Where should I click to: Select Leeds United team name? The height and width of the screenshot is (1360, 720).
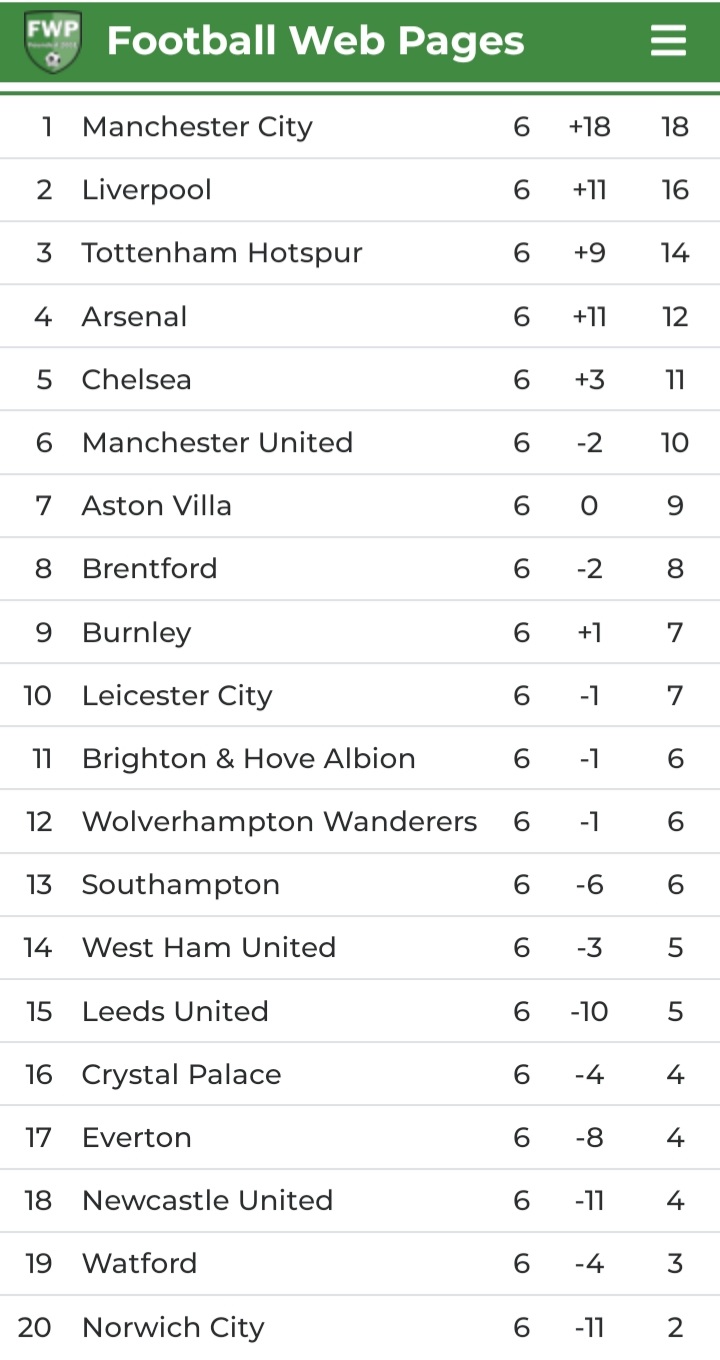click(175, 1012)
